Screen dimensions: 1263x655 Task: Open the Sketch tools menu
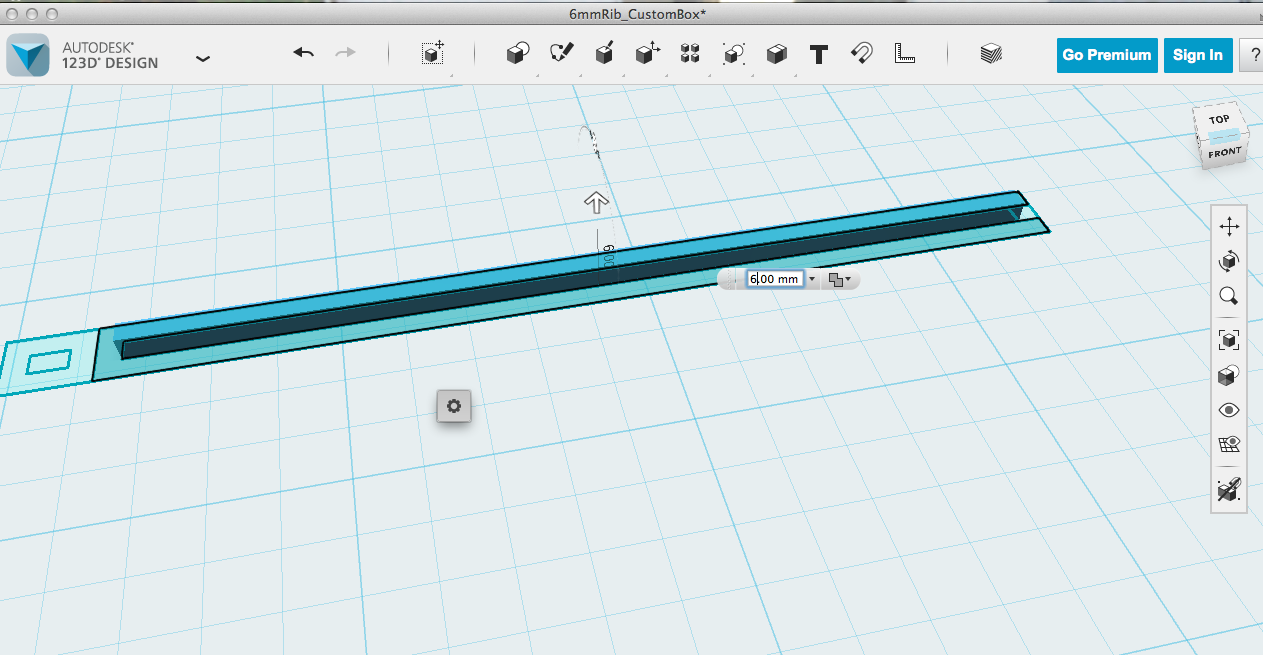[561, 54]
